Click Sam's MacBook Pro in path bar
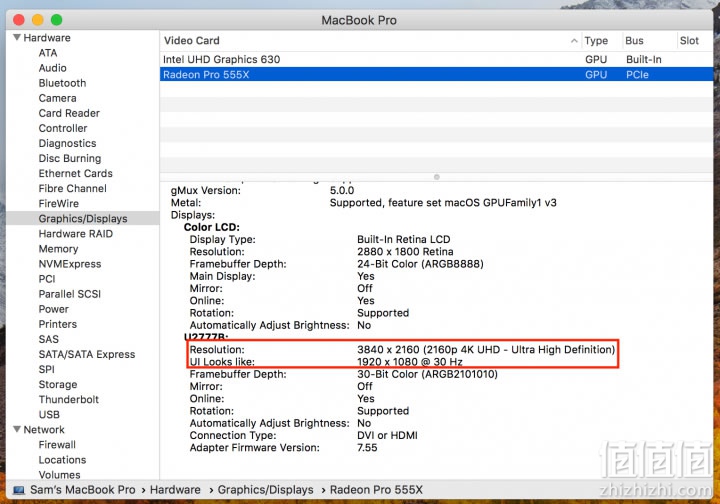This screenshot has height=504, width=720. 83,490
